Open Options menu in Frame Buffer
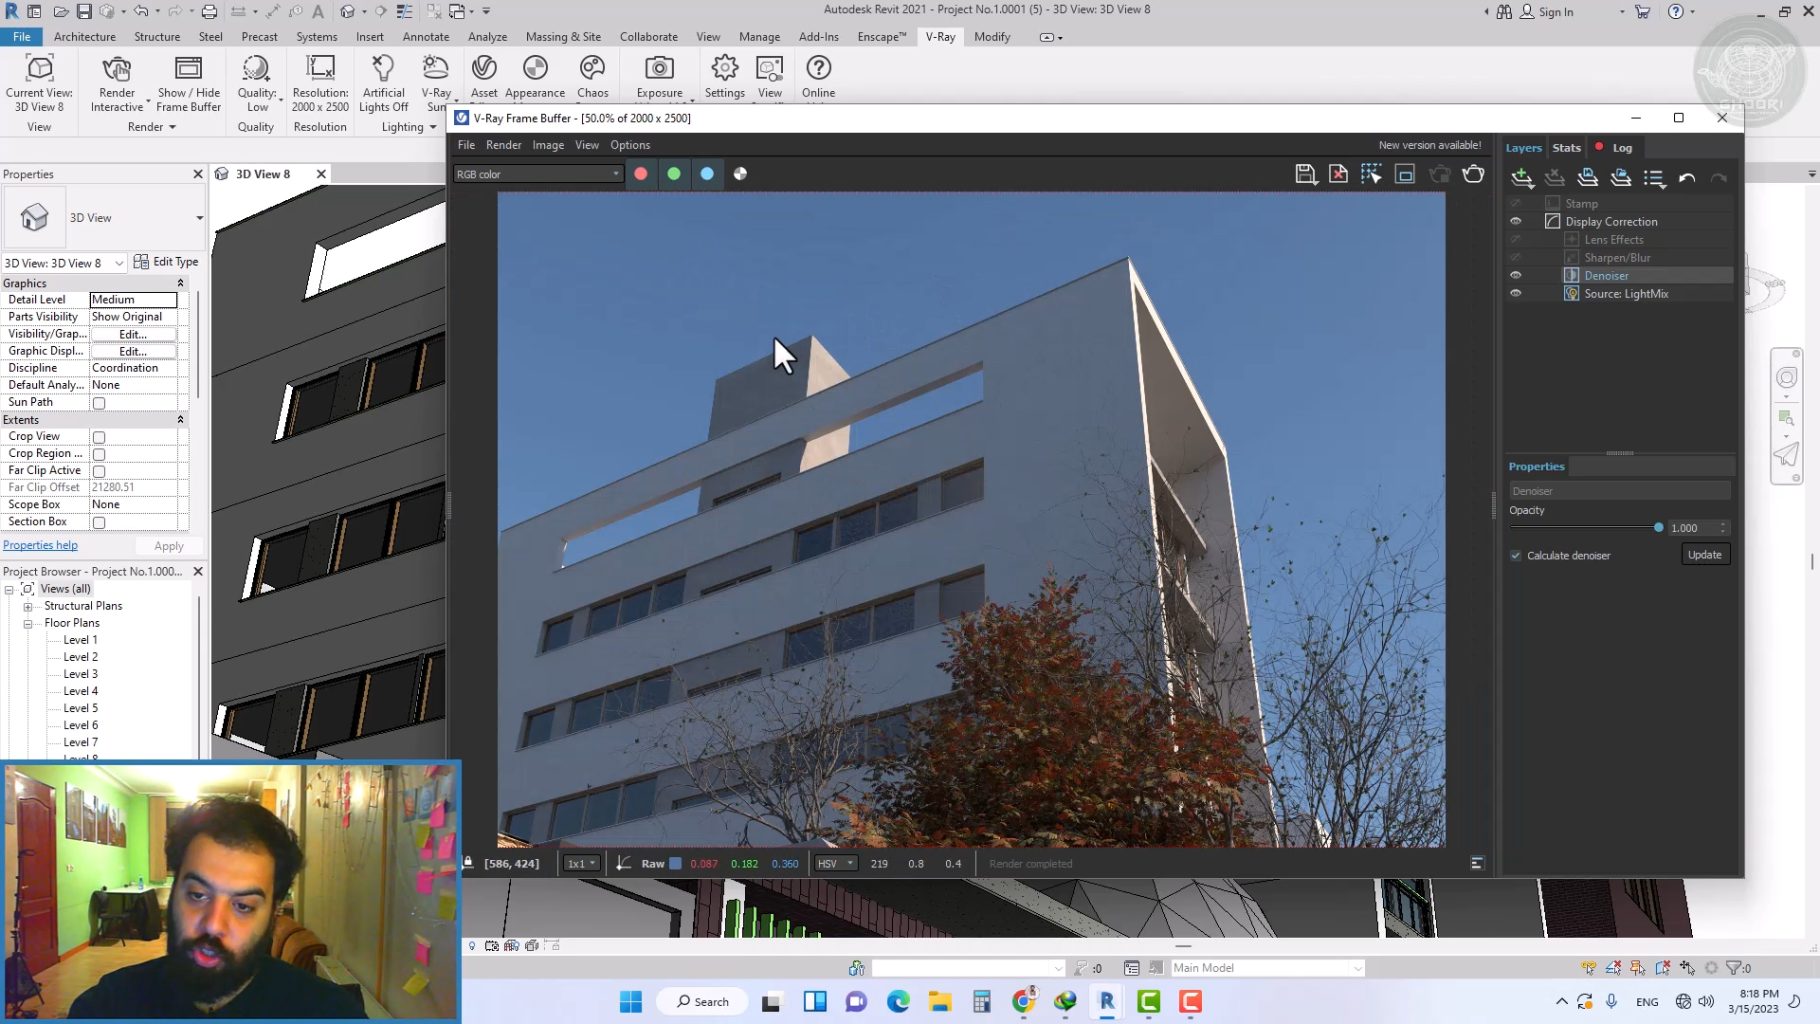 [630, 145]
